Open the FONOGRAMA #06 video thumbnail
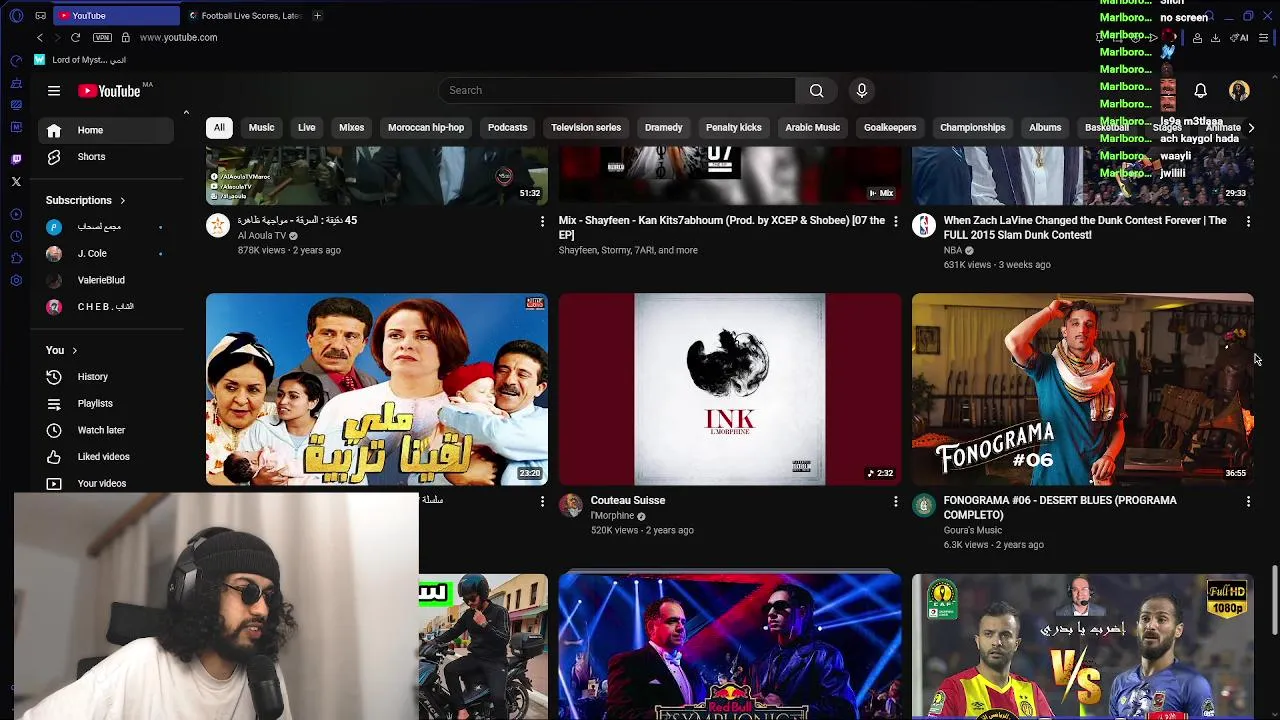The height and width of the screenshot is (720, 1280). 1082,389
